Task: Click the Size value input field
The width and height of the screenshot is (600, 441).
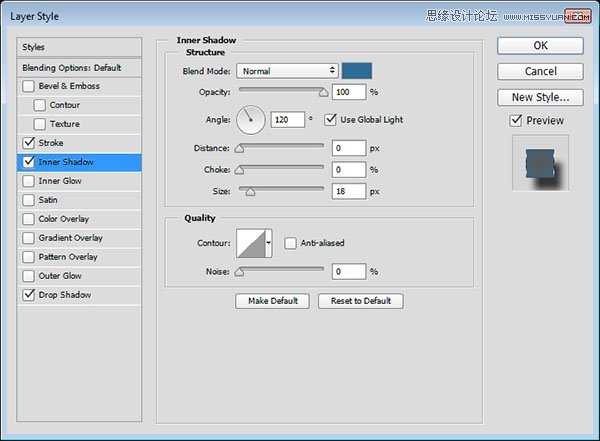Action: 348,190
